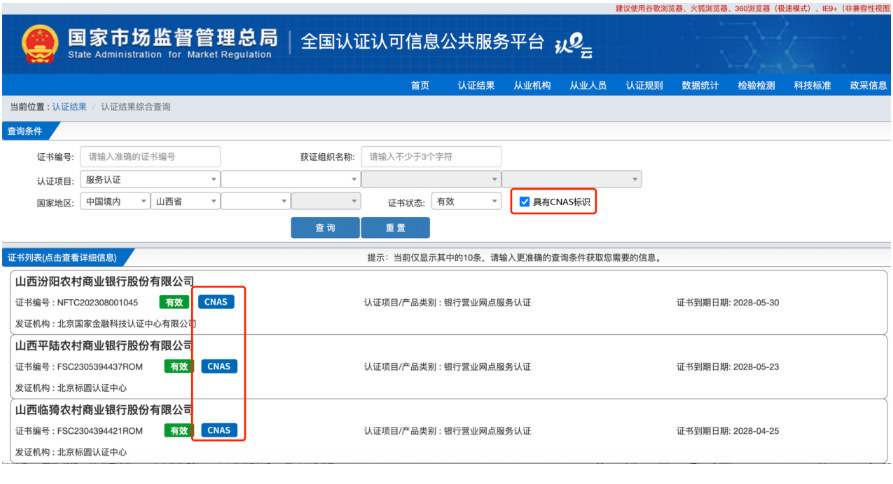The height and width of the screenshot is (484, 893).
Task: Click certificate number FSC2305394437ROM
Action: pos(100,367)
